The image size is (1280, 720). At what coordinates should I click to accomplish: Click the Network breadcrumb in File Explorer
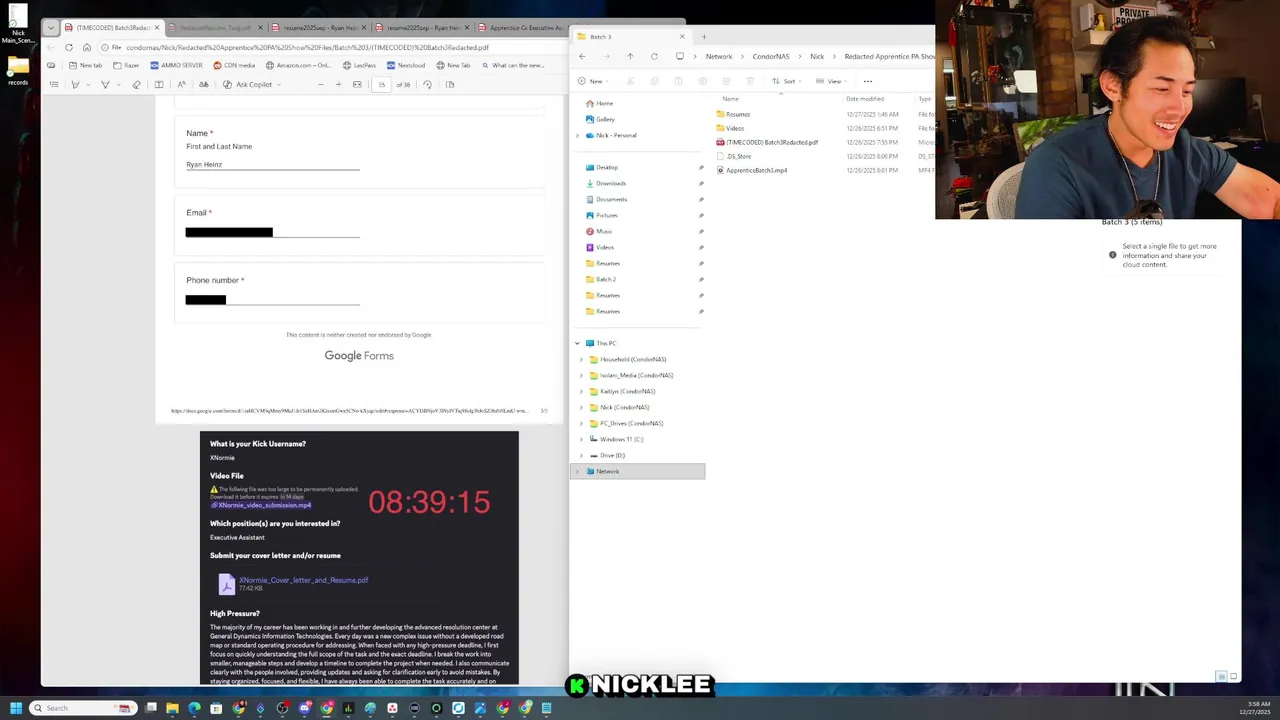pos(719,56)
